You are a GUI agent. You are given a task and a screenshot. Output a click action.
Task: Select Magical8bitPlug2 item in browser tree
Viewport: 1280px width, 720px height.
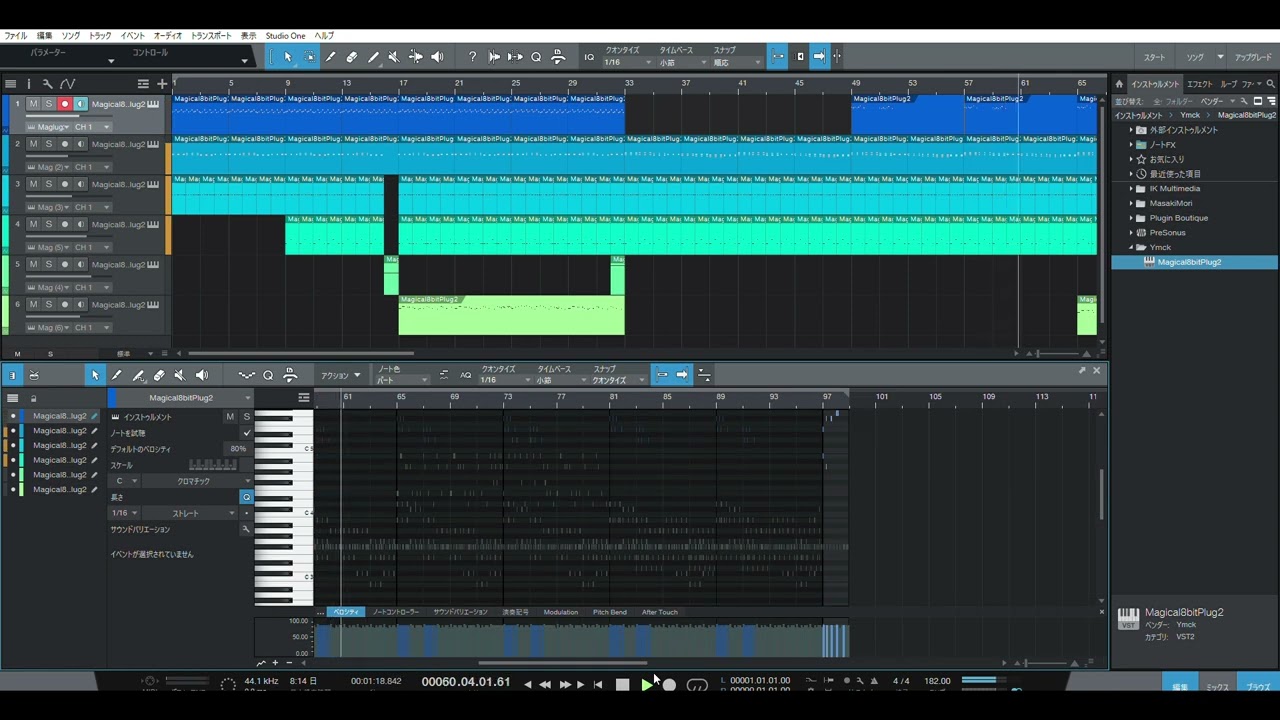coord(1194,262)
